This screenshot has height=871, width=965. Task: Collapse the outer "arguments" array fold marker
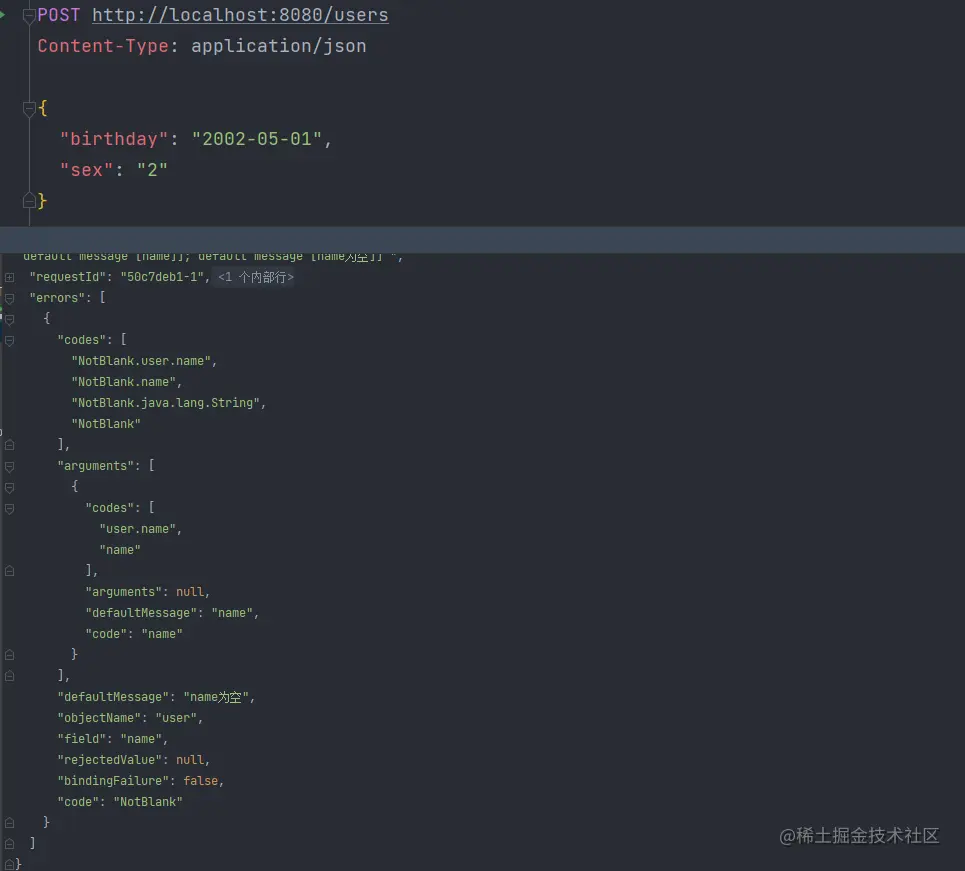pos(10,467)
